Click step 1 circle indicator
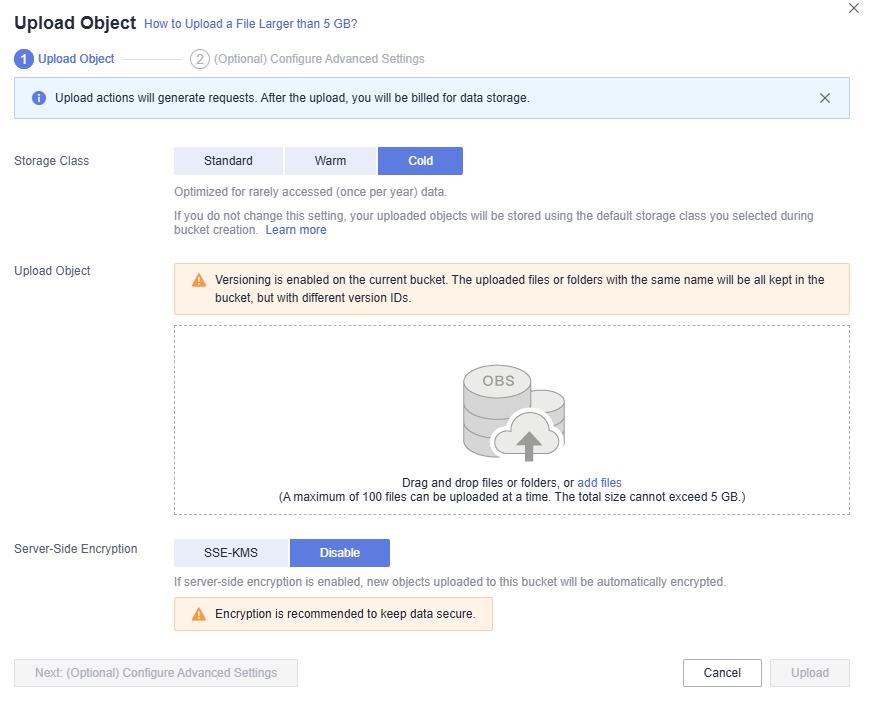This screenshot has height=701, width=871. tap(24, 59)
